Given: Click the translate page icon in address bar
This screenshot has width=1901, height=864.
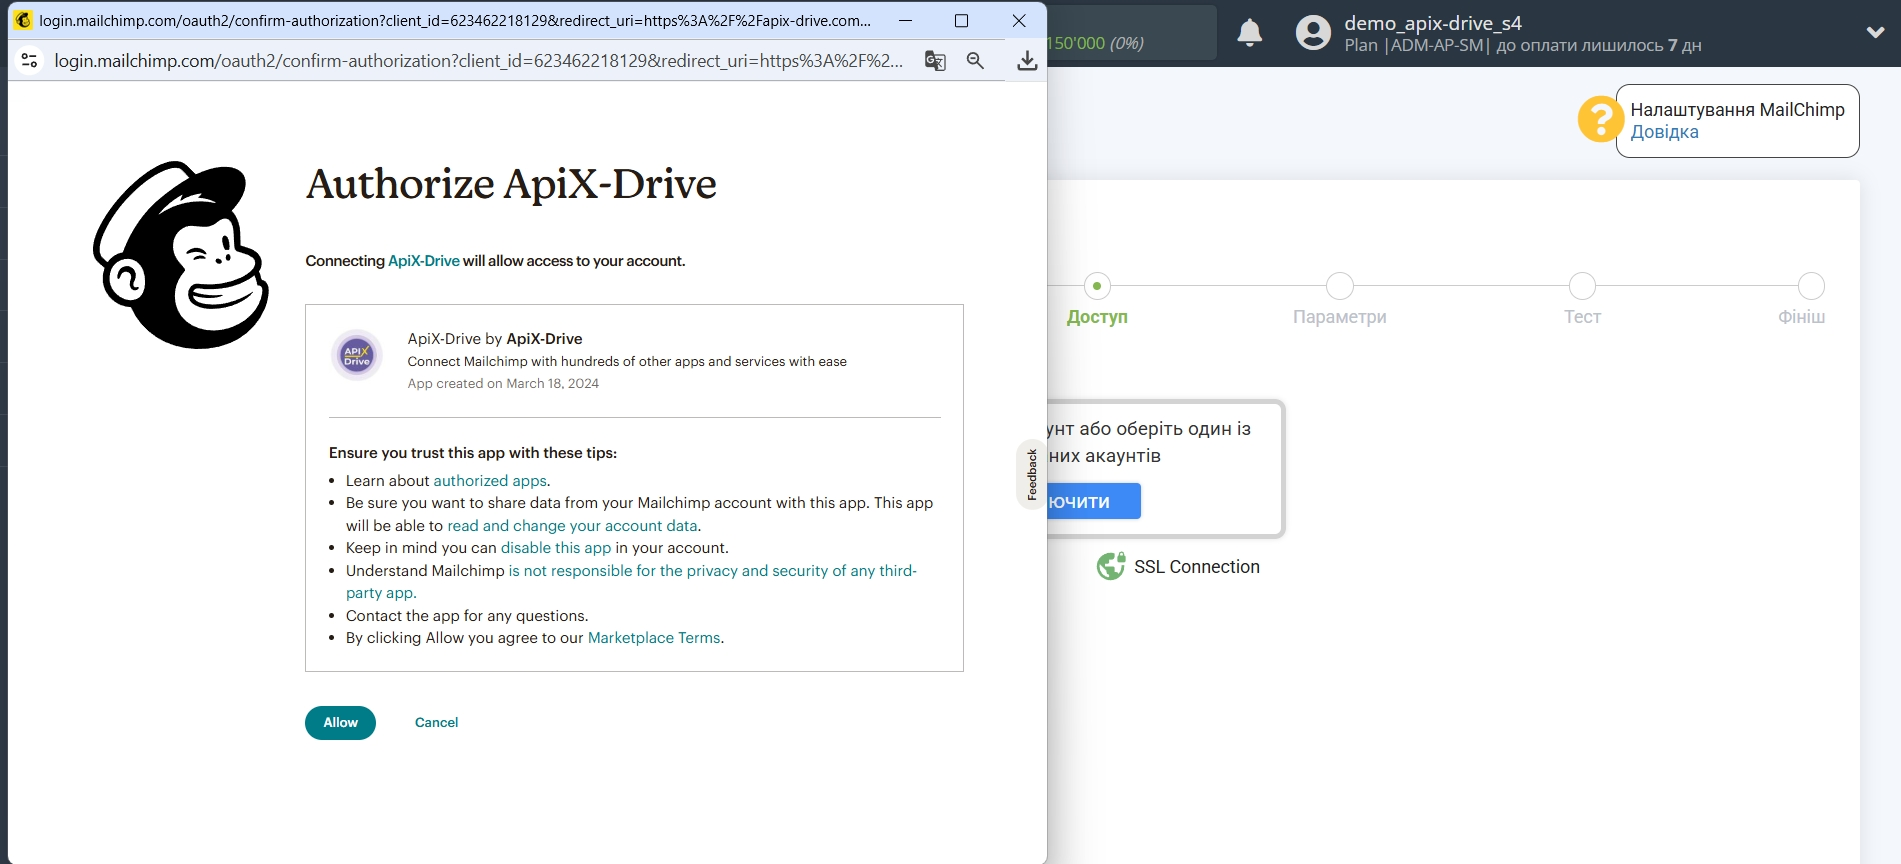Looking at the screenshot, I should [935, 61].
